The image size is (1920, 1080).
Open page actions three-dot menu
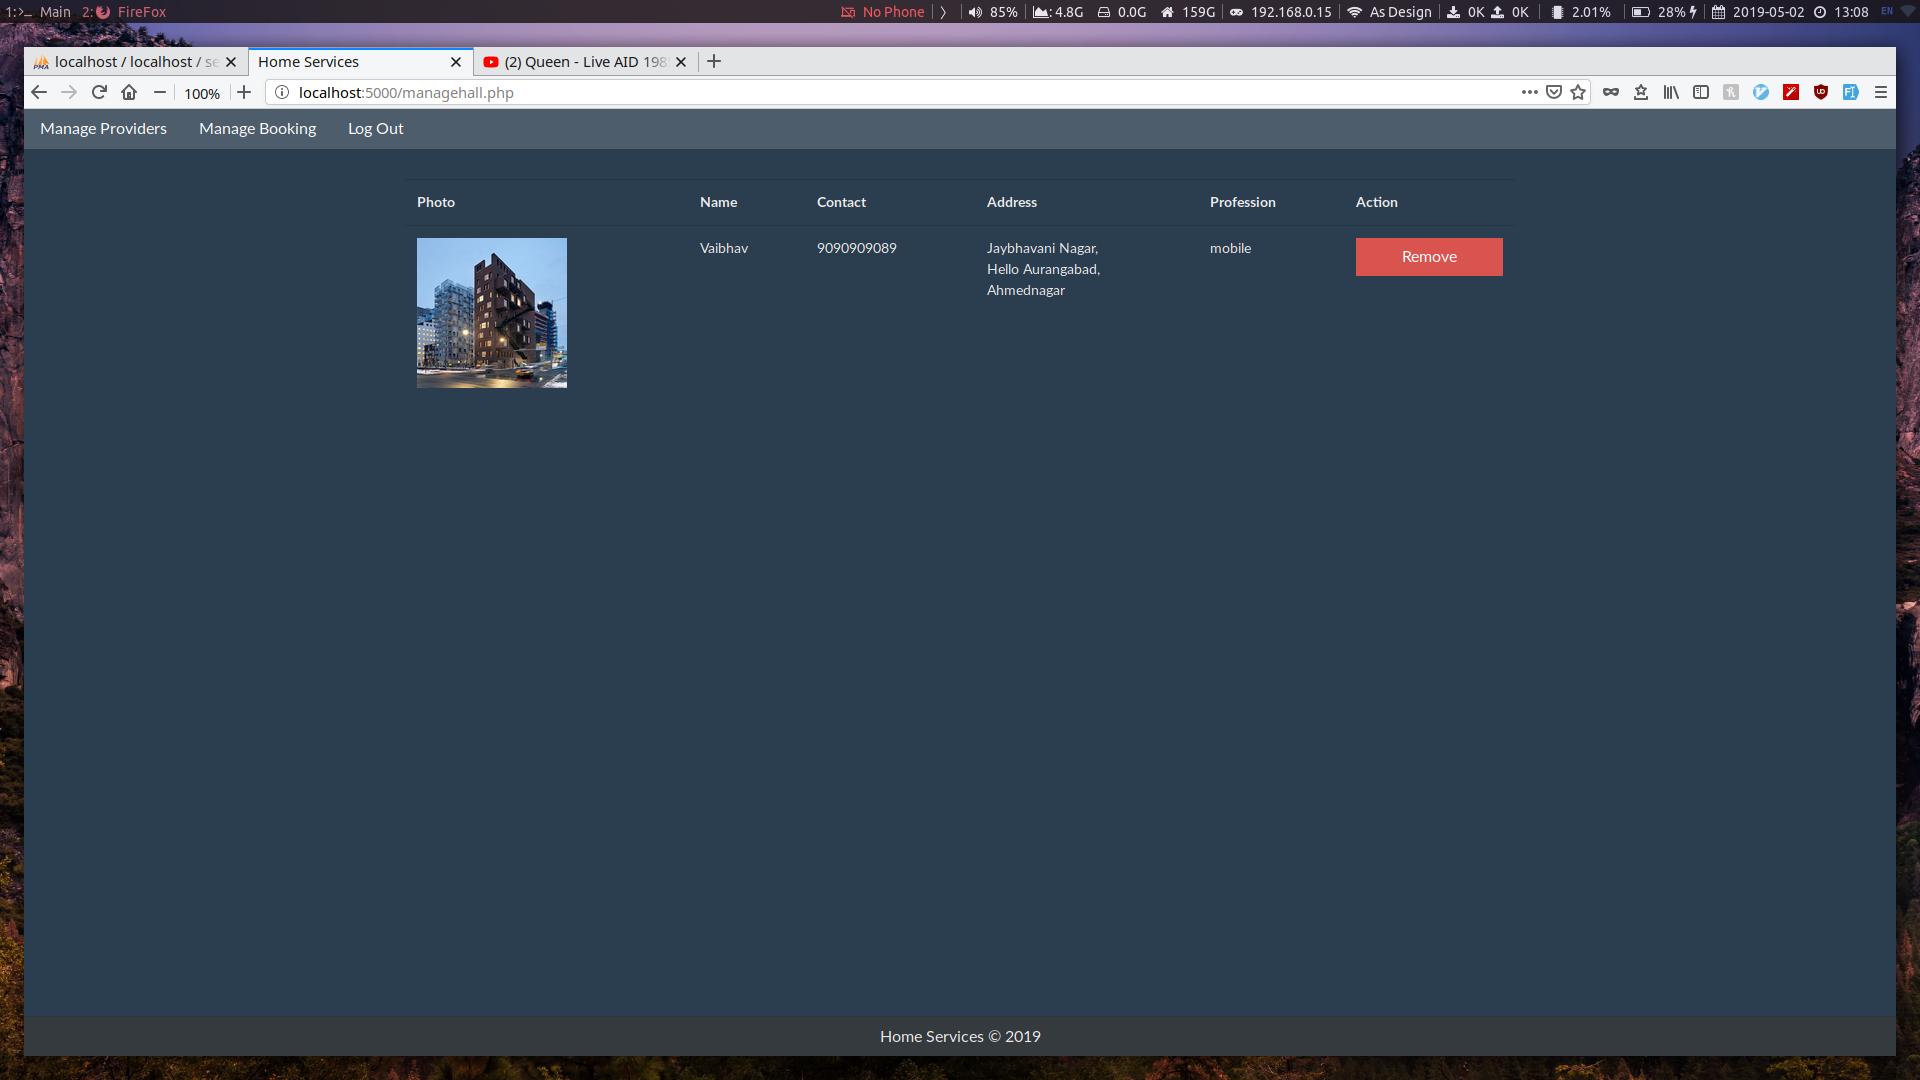pyautogui.click(x=1529, y=92)
